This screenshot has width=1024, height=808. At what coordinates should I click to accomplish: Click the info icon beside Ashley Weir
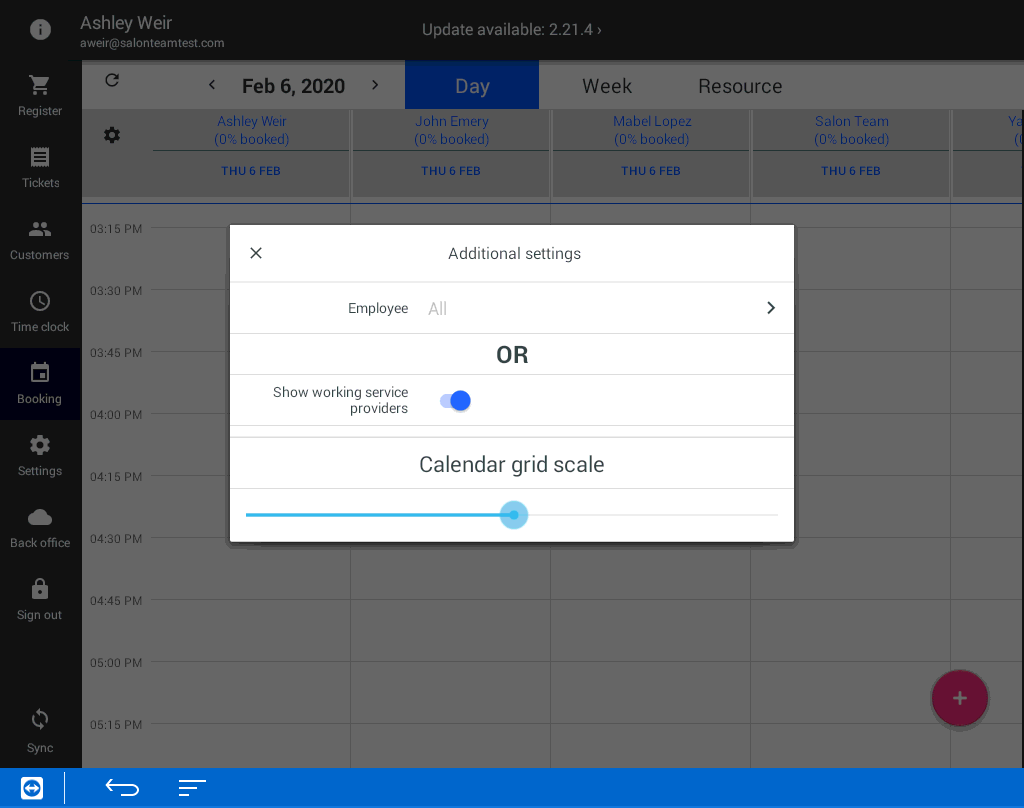tap(40, 30)
